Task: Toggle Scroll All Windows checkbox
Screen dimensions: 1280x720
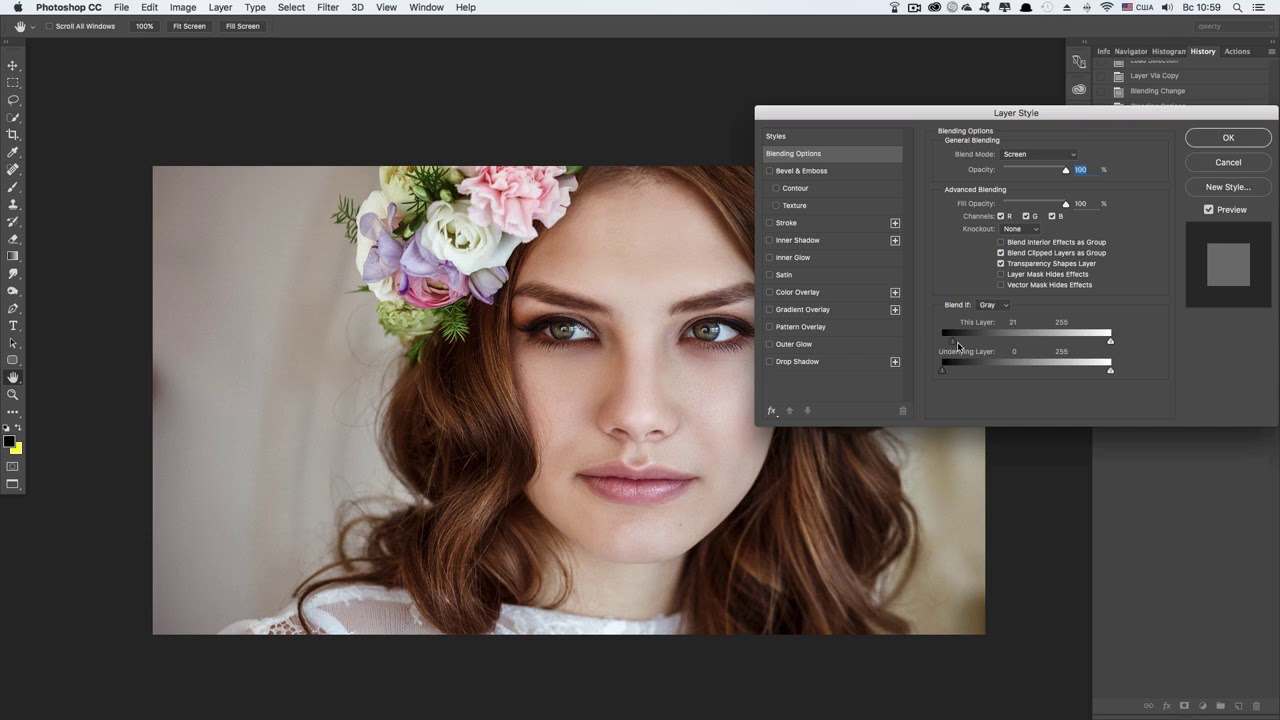Action: [49, 26]
